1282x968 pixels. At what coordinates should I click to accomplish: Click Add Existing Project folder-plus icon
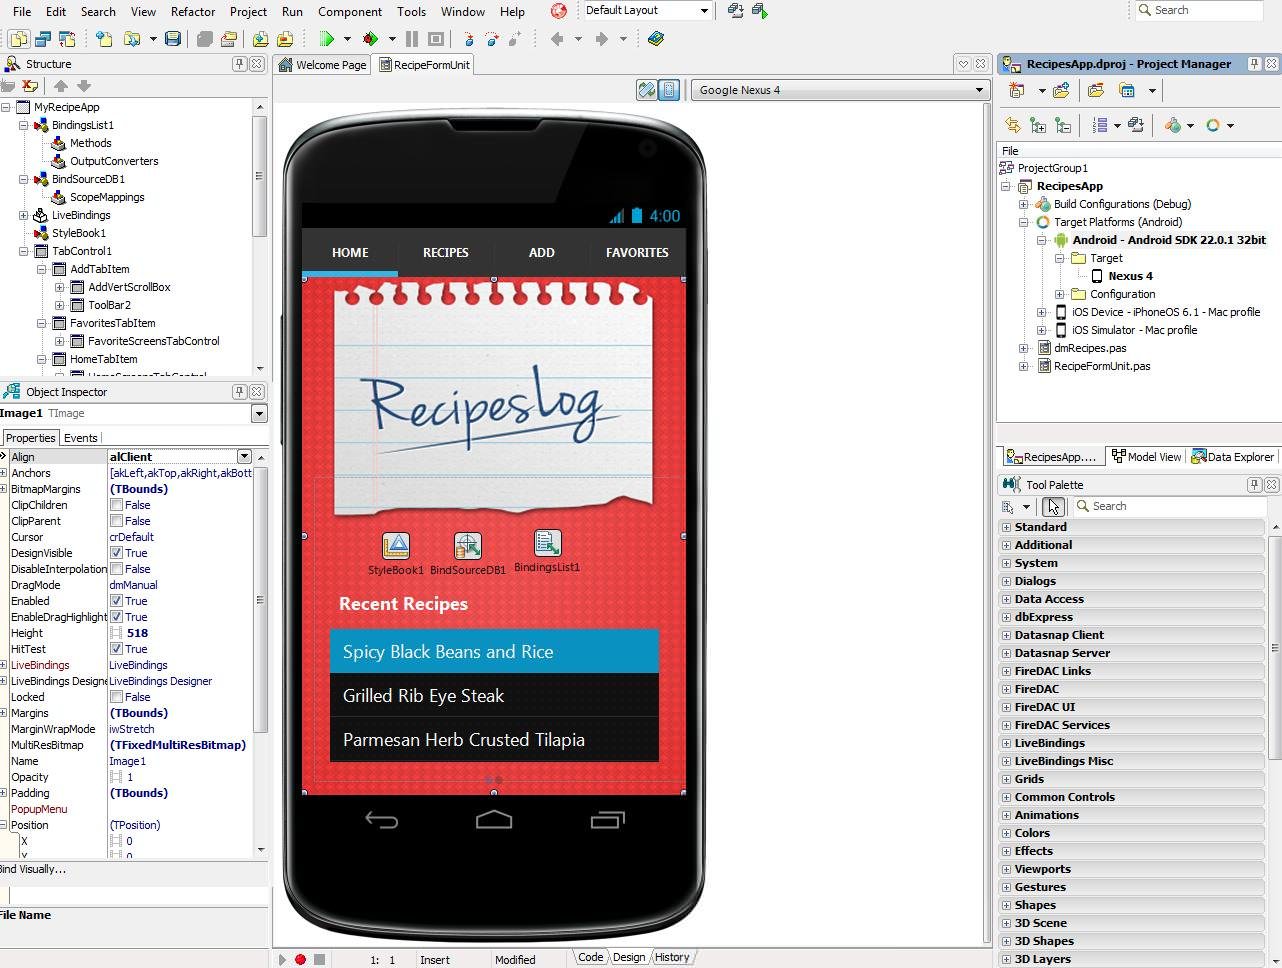point(1061,90)
